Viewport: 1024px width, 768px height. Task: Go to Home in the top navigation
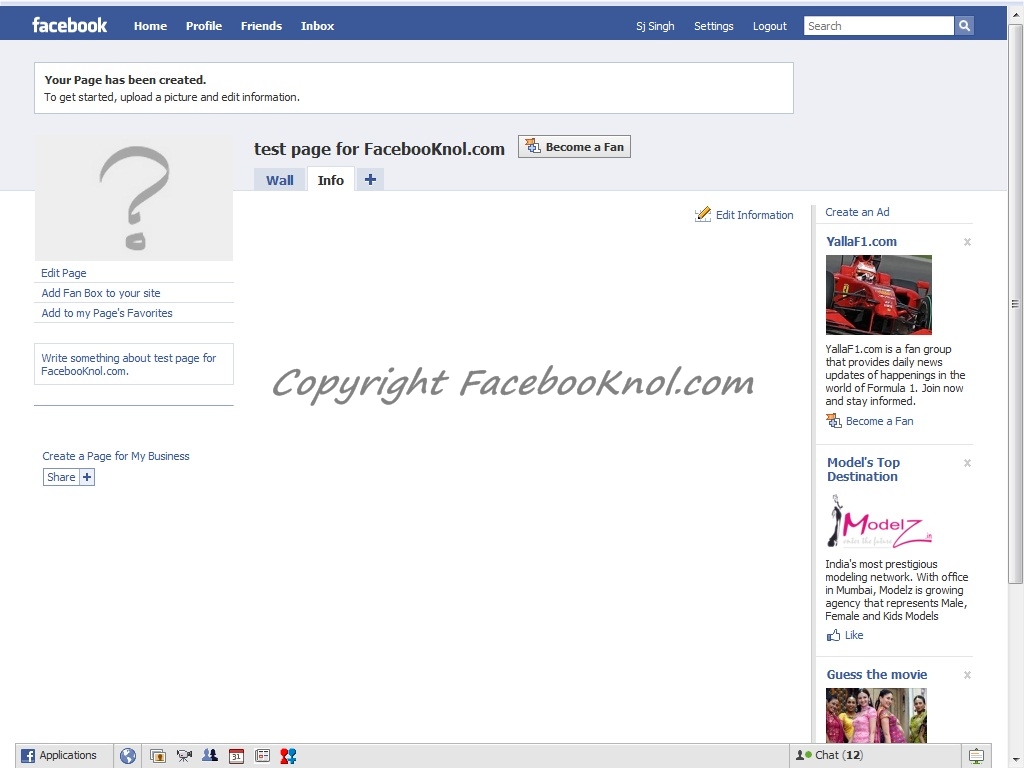(150, 26)
